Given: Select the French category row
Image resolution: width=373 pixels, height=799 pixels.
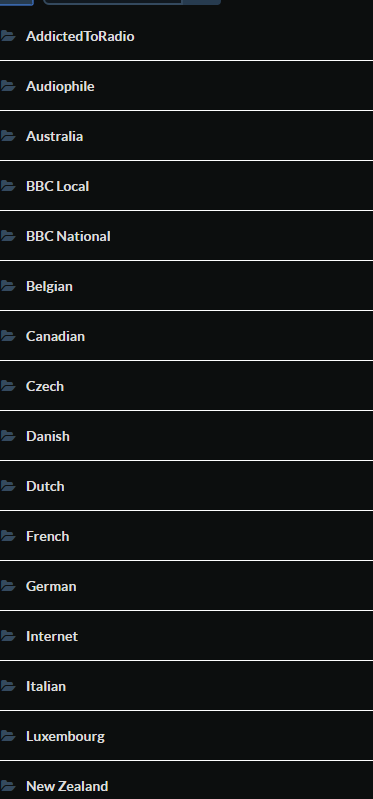Looking at the screenshot, I should [186, 536].
